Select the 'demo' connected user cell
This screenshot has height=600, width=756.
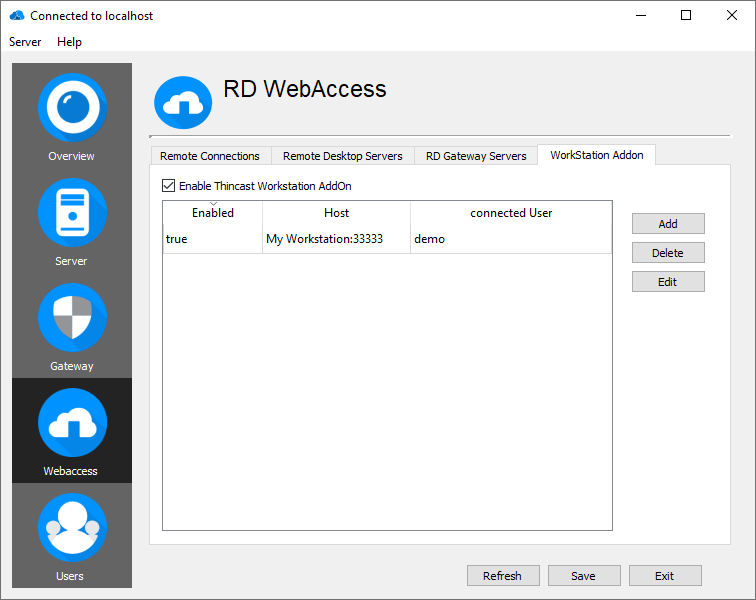click(x=511, y=239)
